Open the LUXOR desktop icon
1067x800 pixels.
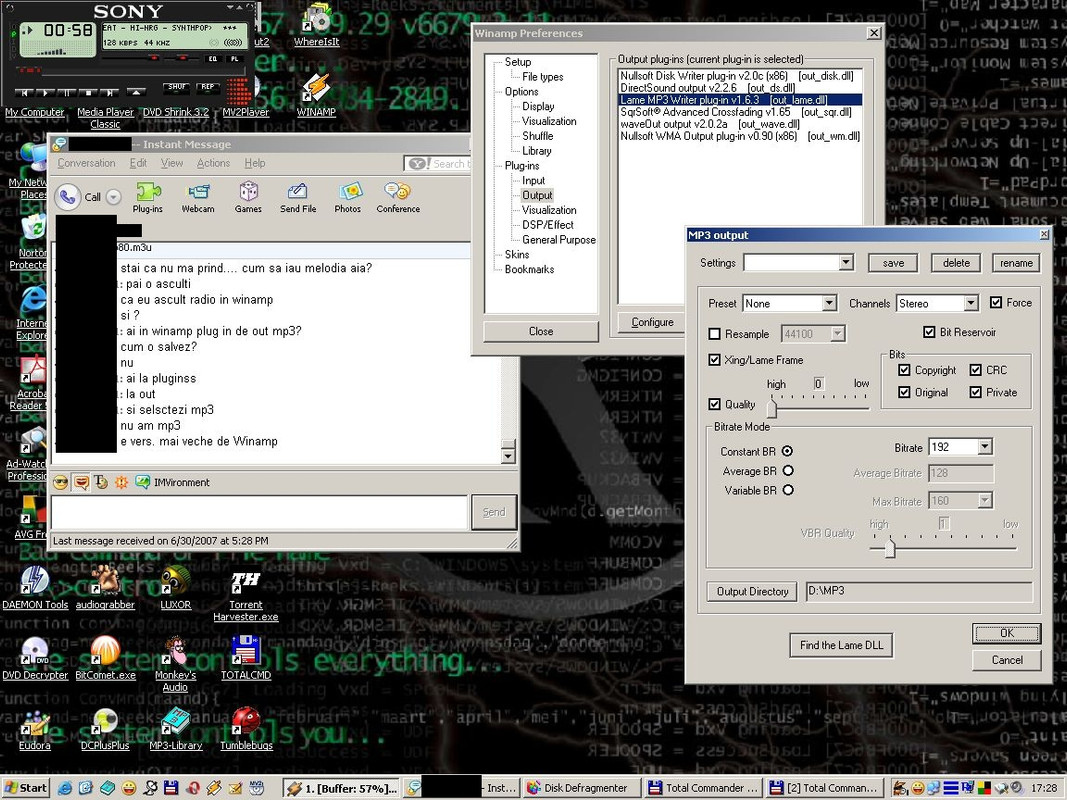pos(176,587)
